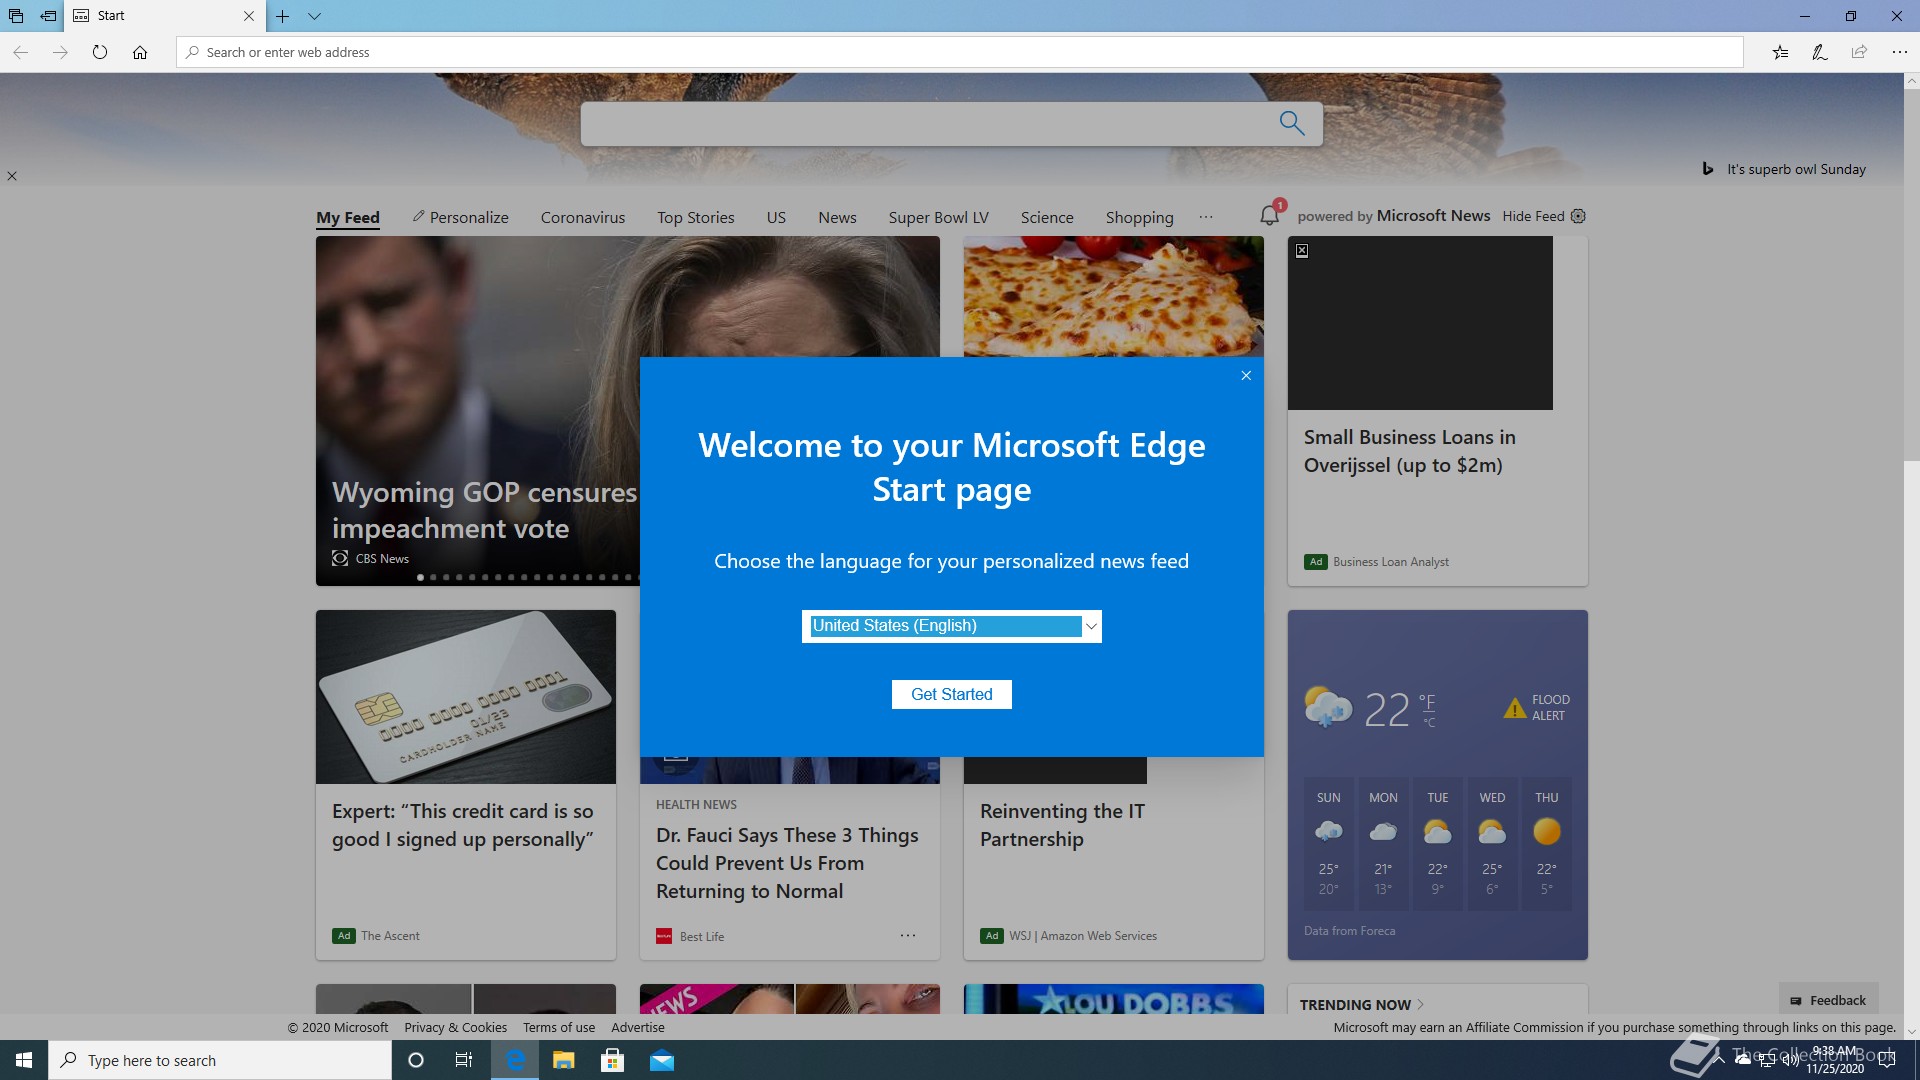This screenshot has height=1080, width=1920.
Task: Click the Bing search magnifier icon
Action: click(x=1292, y=123)
